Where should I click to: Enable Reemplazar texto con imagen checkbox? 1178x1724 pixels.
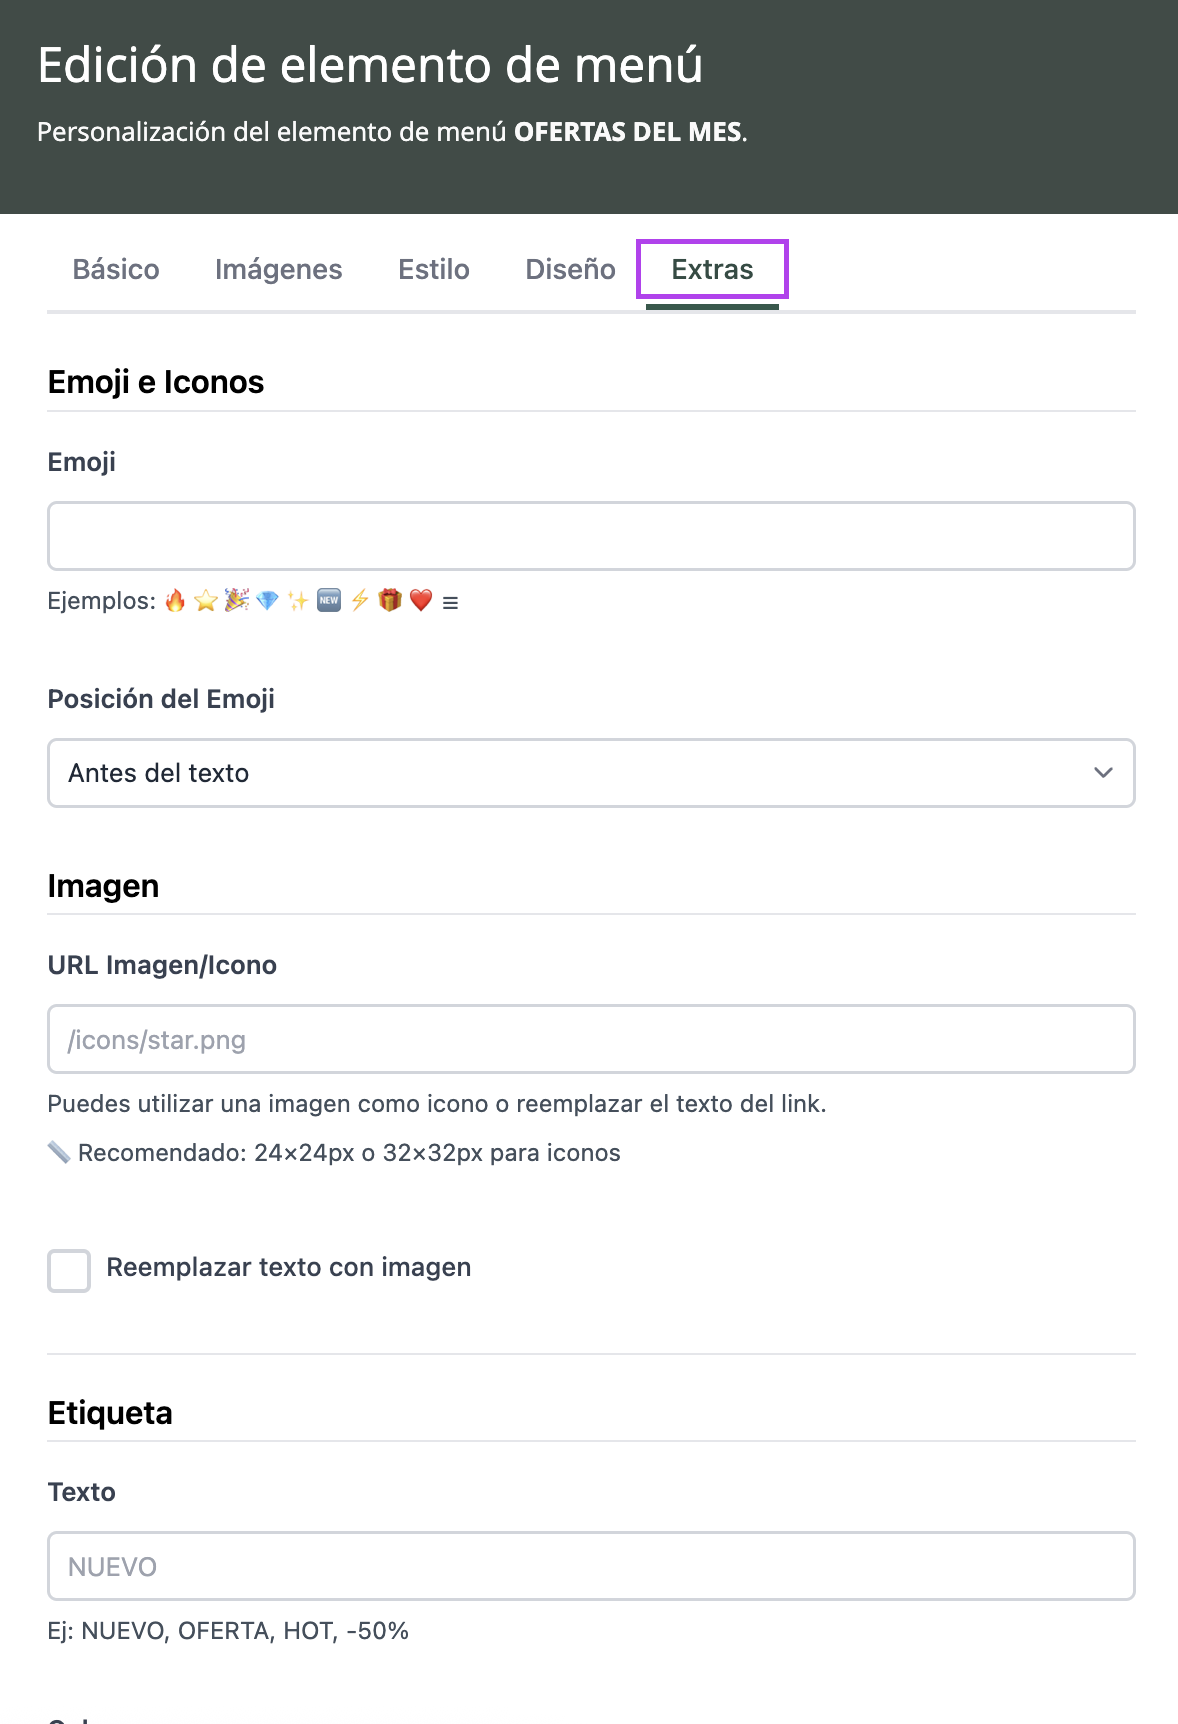click(x=69, y=1270)
